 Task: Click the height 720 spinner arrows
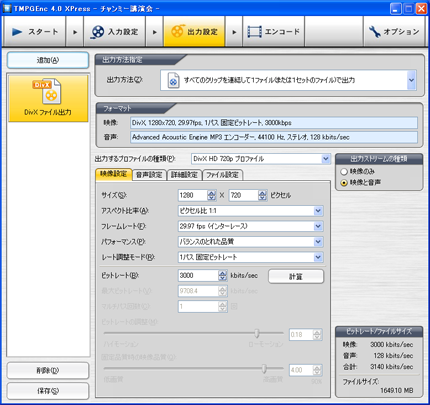click(263, 195)
